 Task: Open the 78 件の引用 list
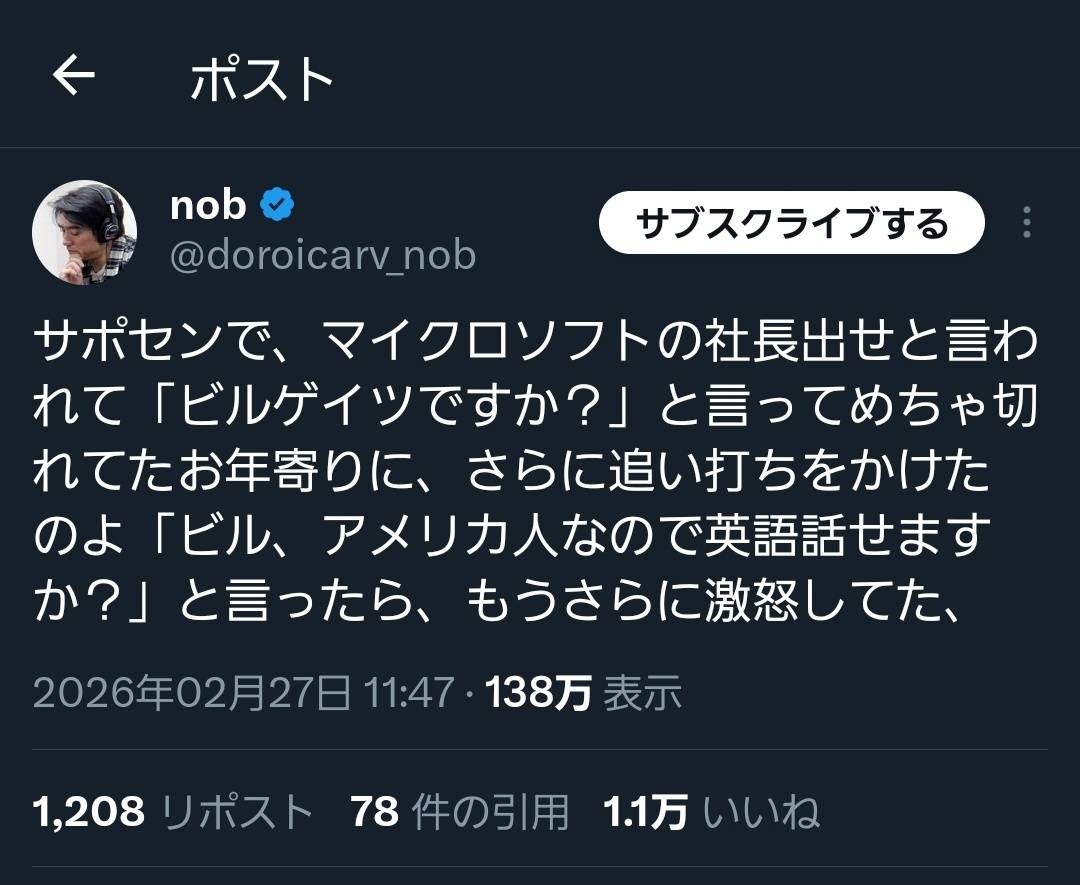click(x=460, y=812)
